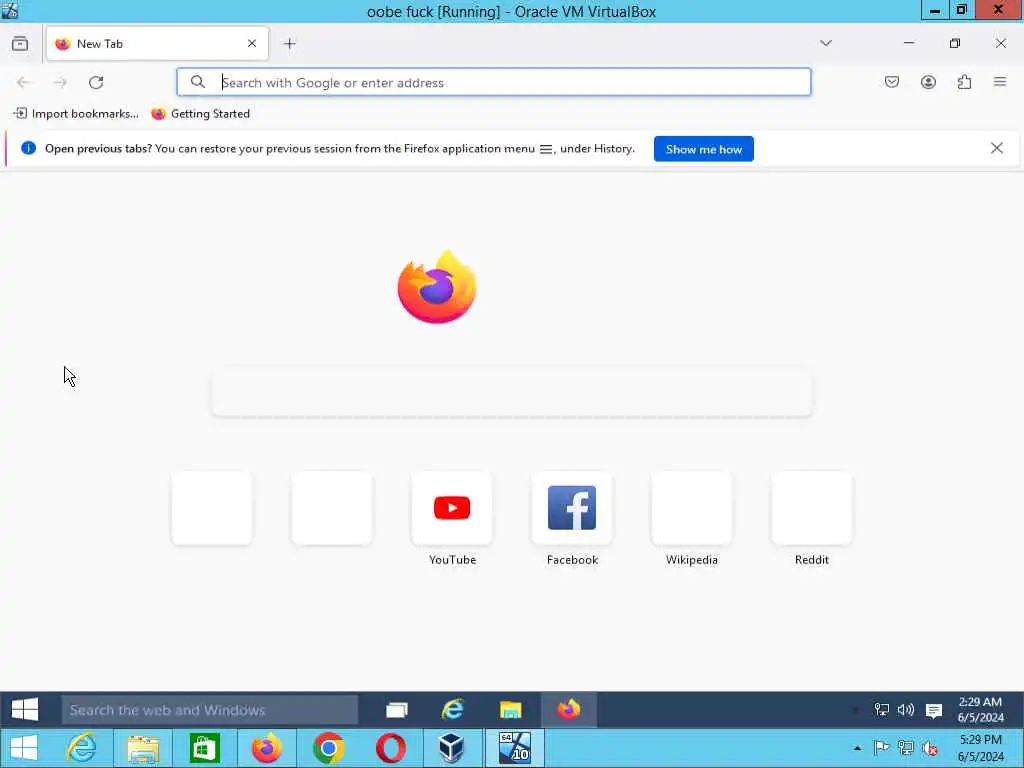1024x768 pixels.
Task: Expand the list all tabs chevron
Action: click(825, 43)
